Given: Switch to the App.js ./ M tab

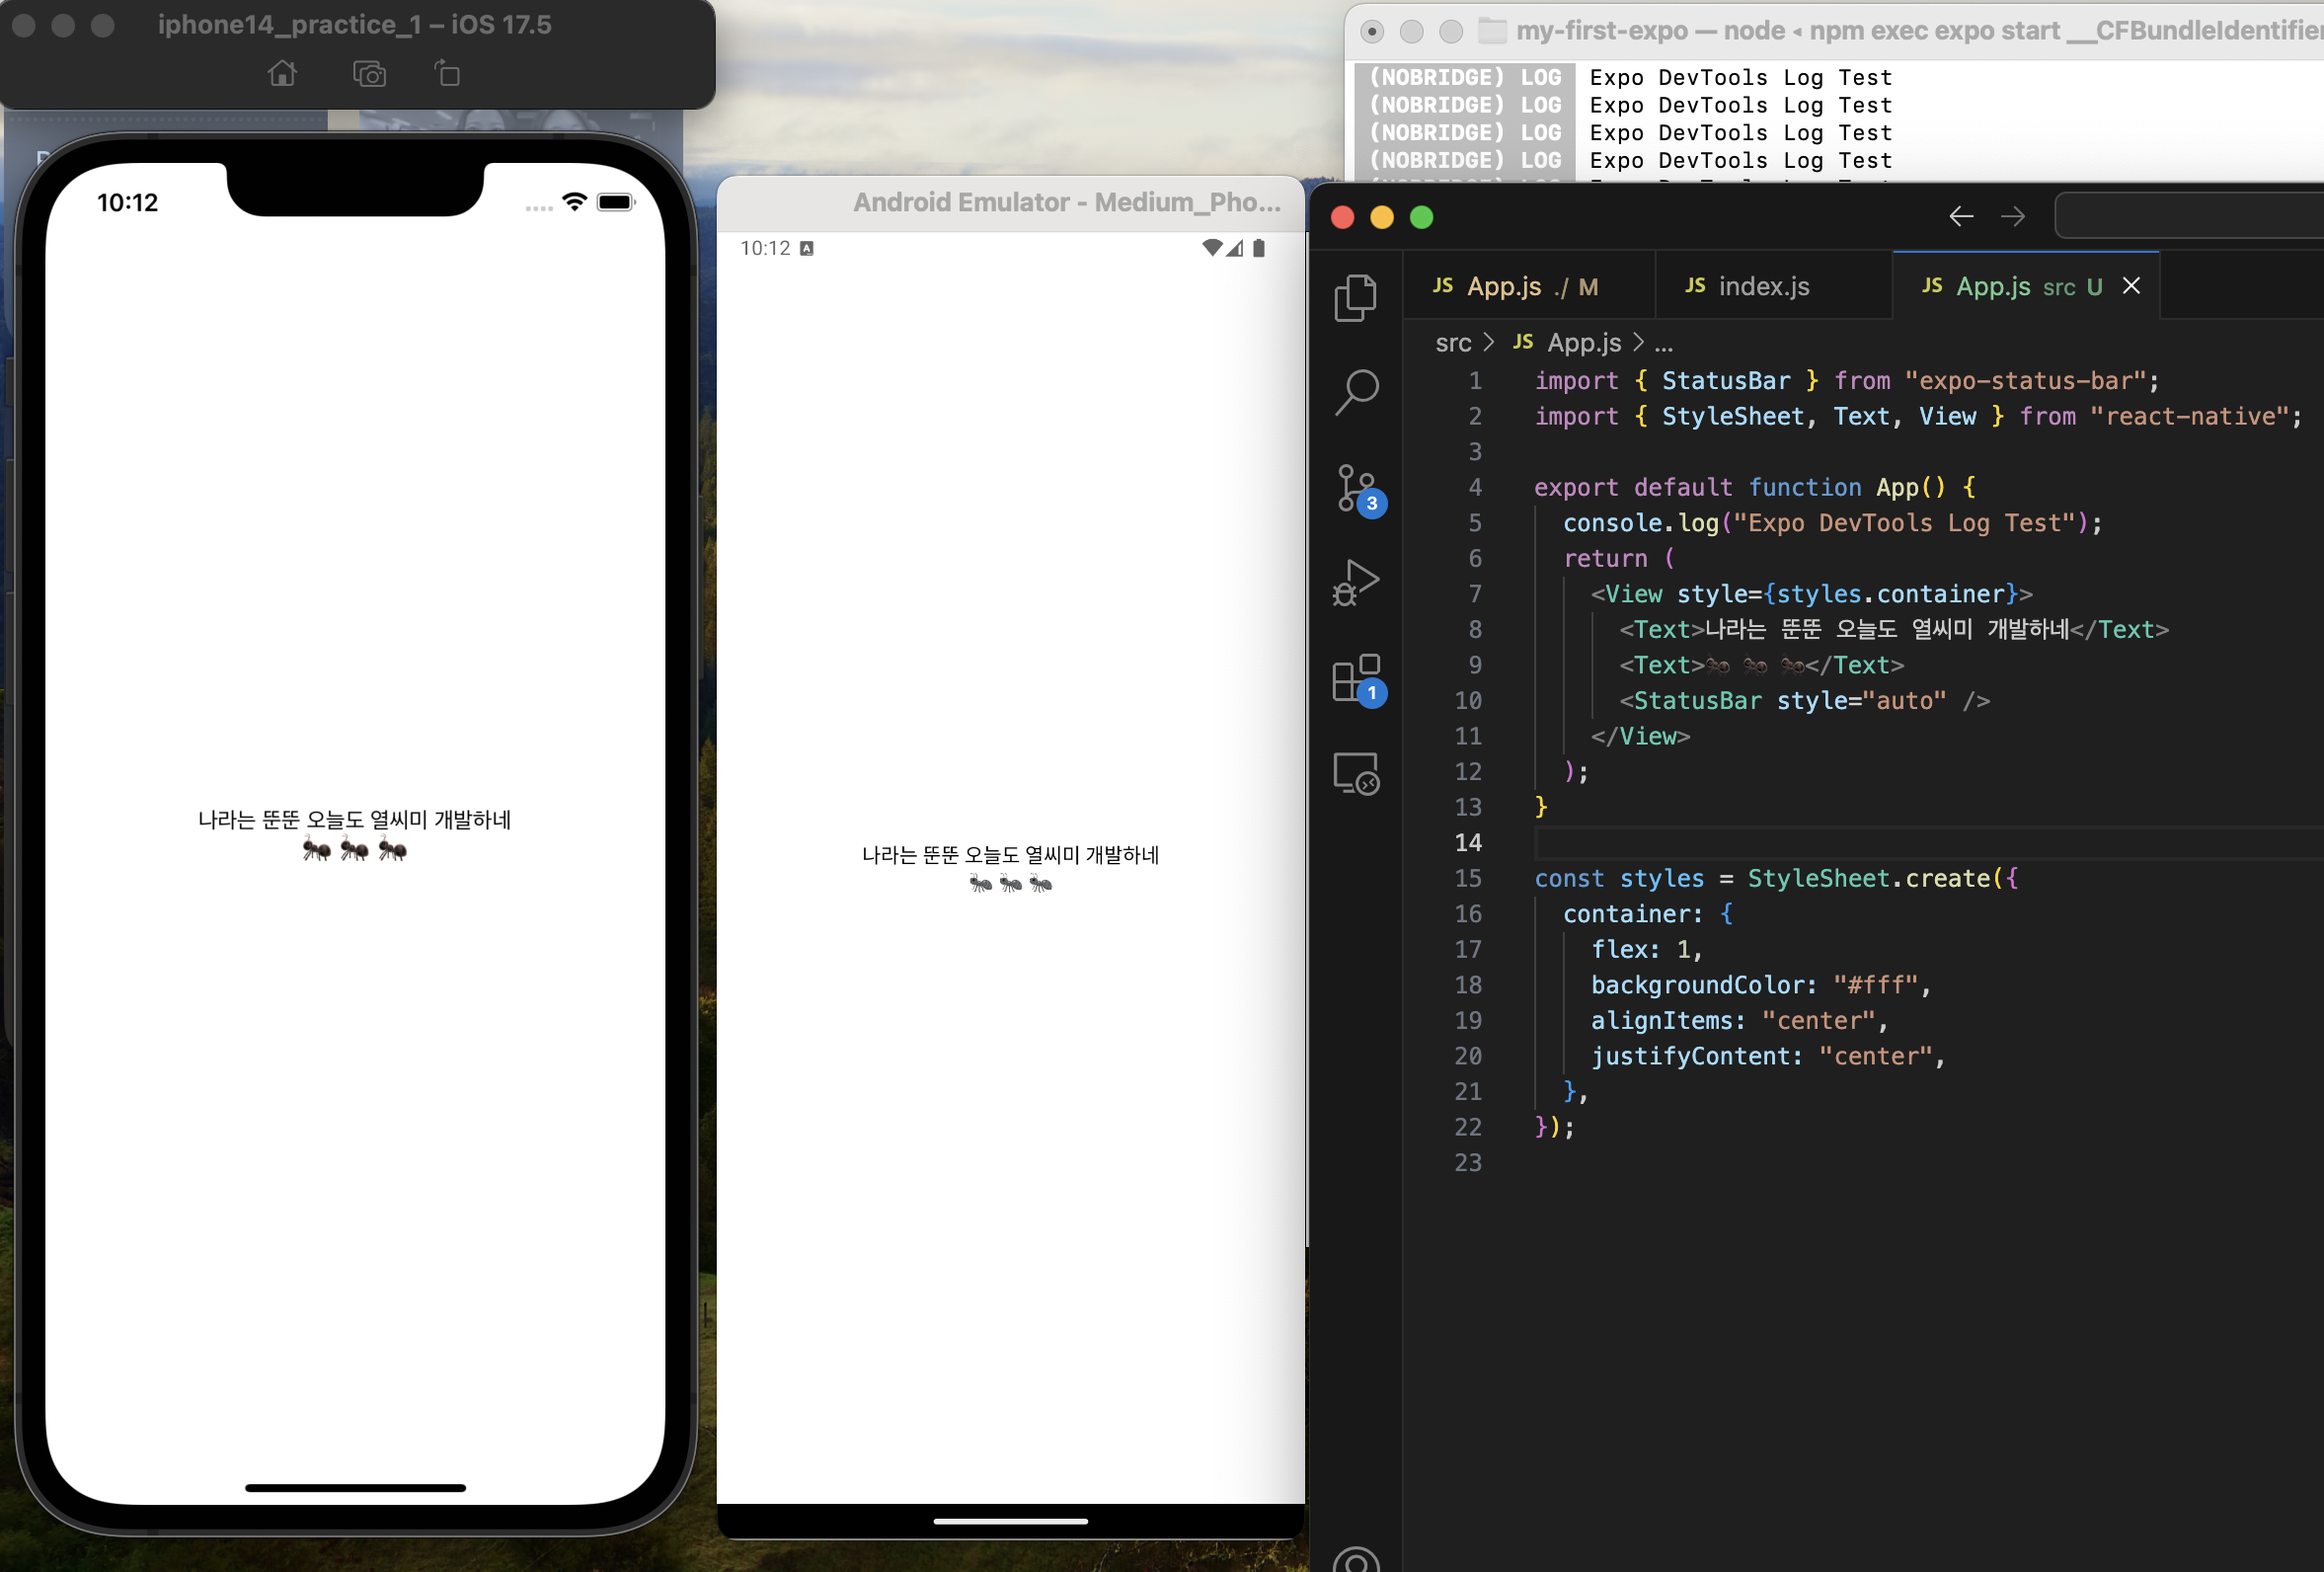Looking at the screenshot, I should [x=1515, y=287].
